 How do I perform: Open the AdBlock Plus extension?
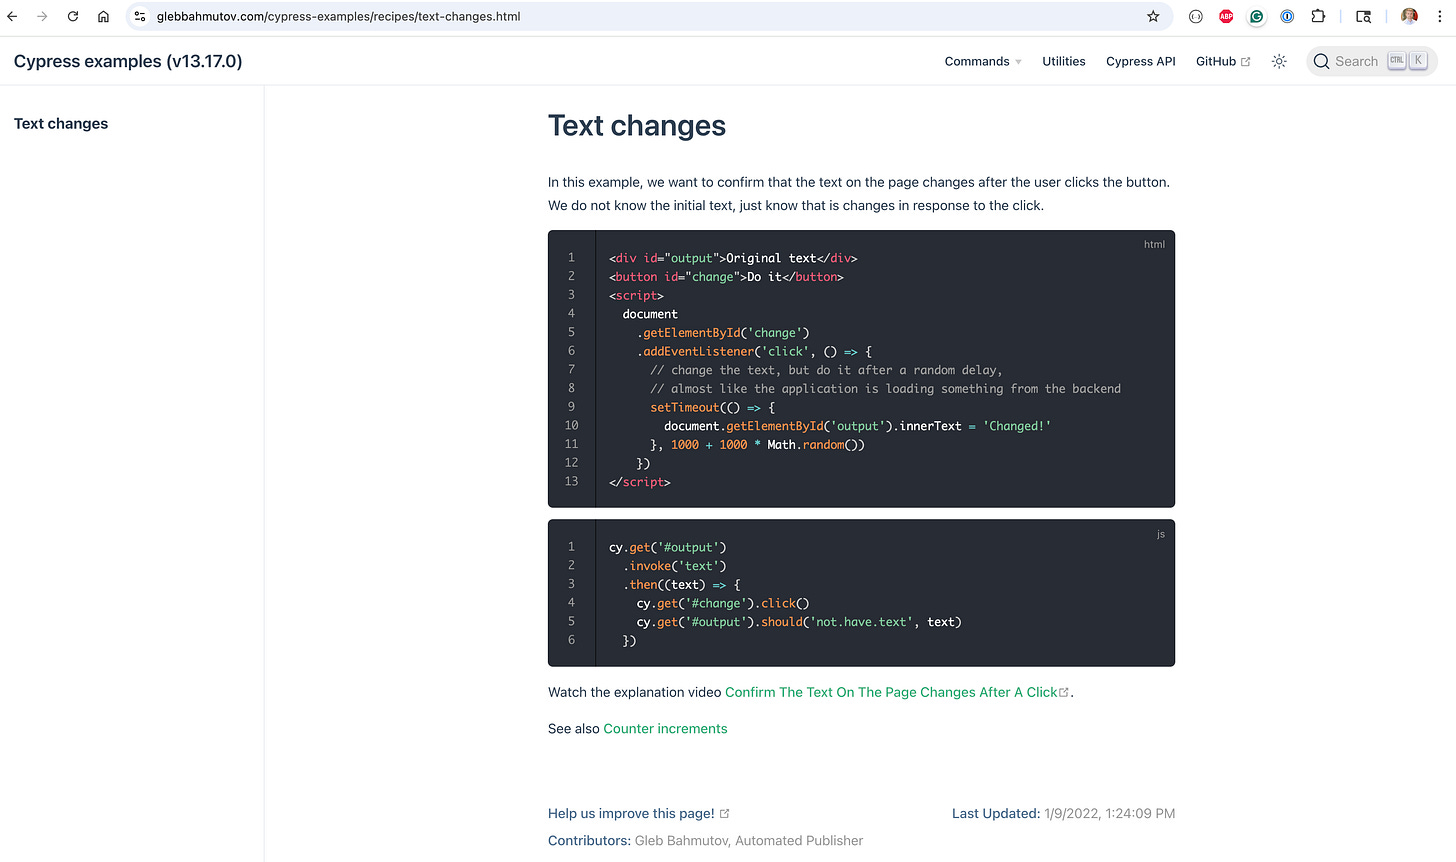tap(1226, 16)
